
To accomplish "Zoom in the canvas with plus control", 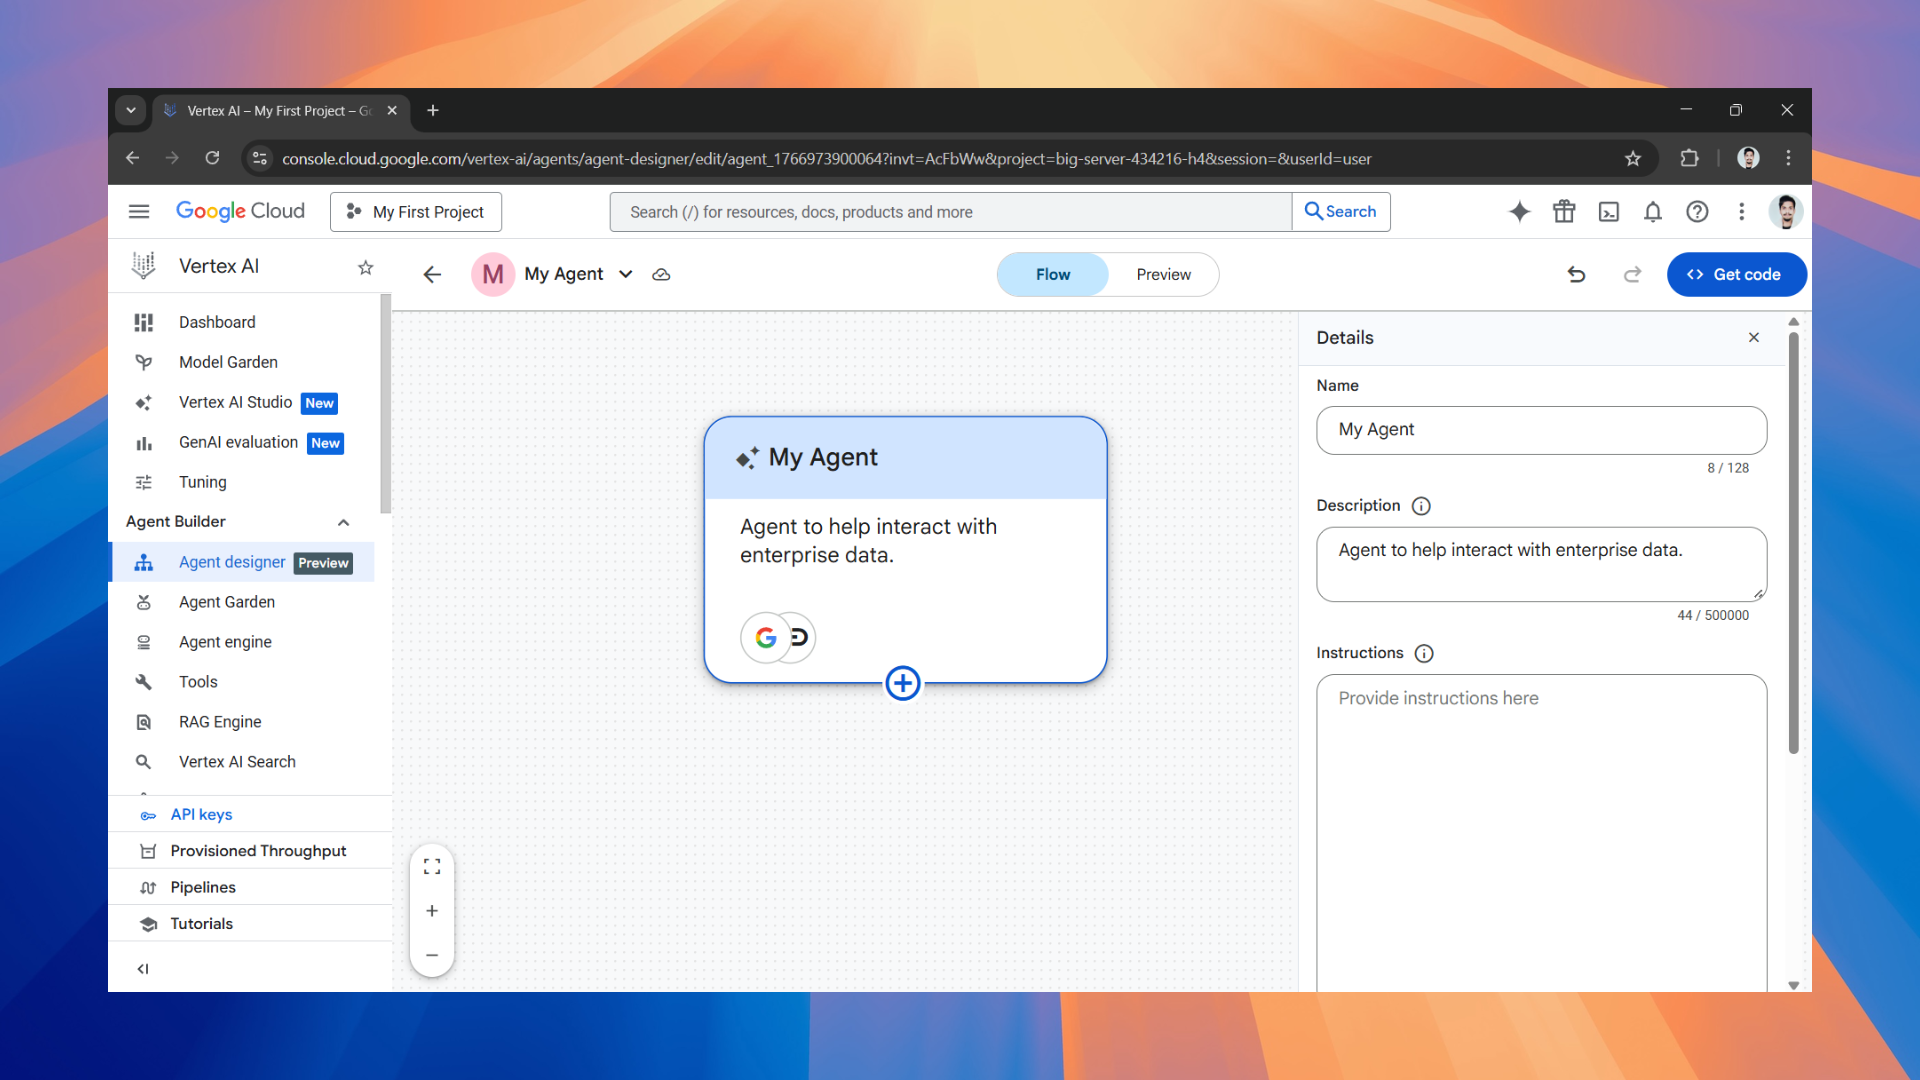I will pos(432,910).
